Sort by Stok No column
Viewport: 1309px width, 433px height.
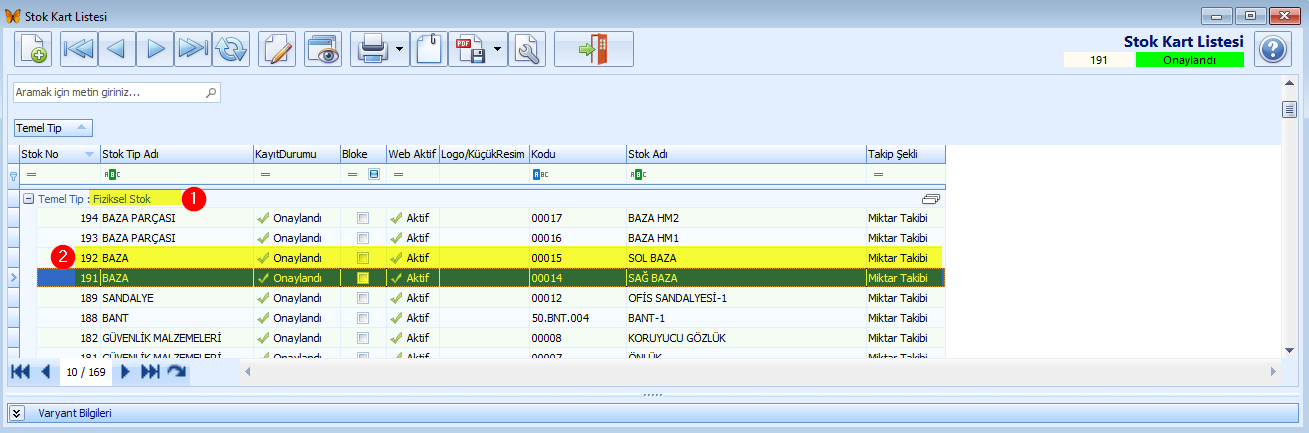point(59,154)
